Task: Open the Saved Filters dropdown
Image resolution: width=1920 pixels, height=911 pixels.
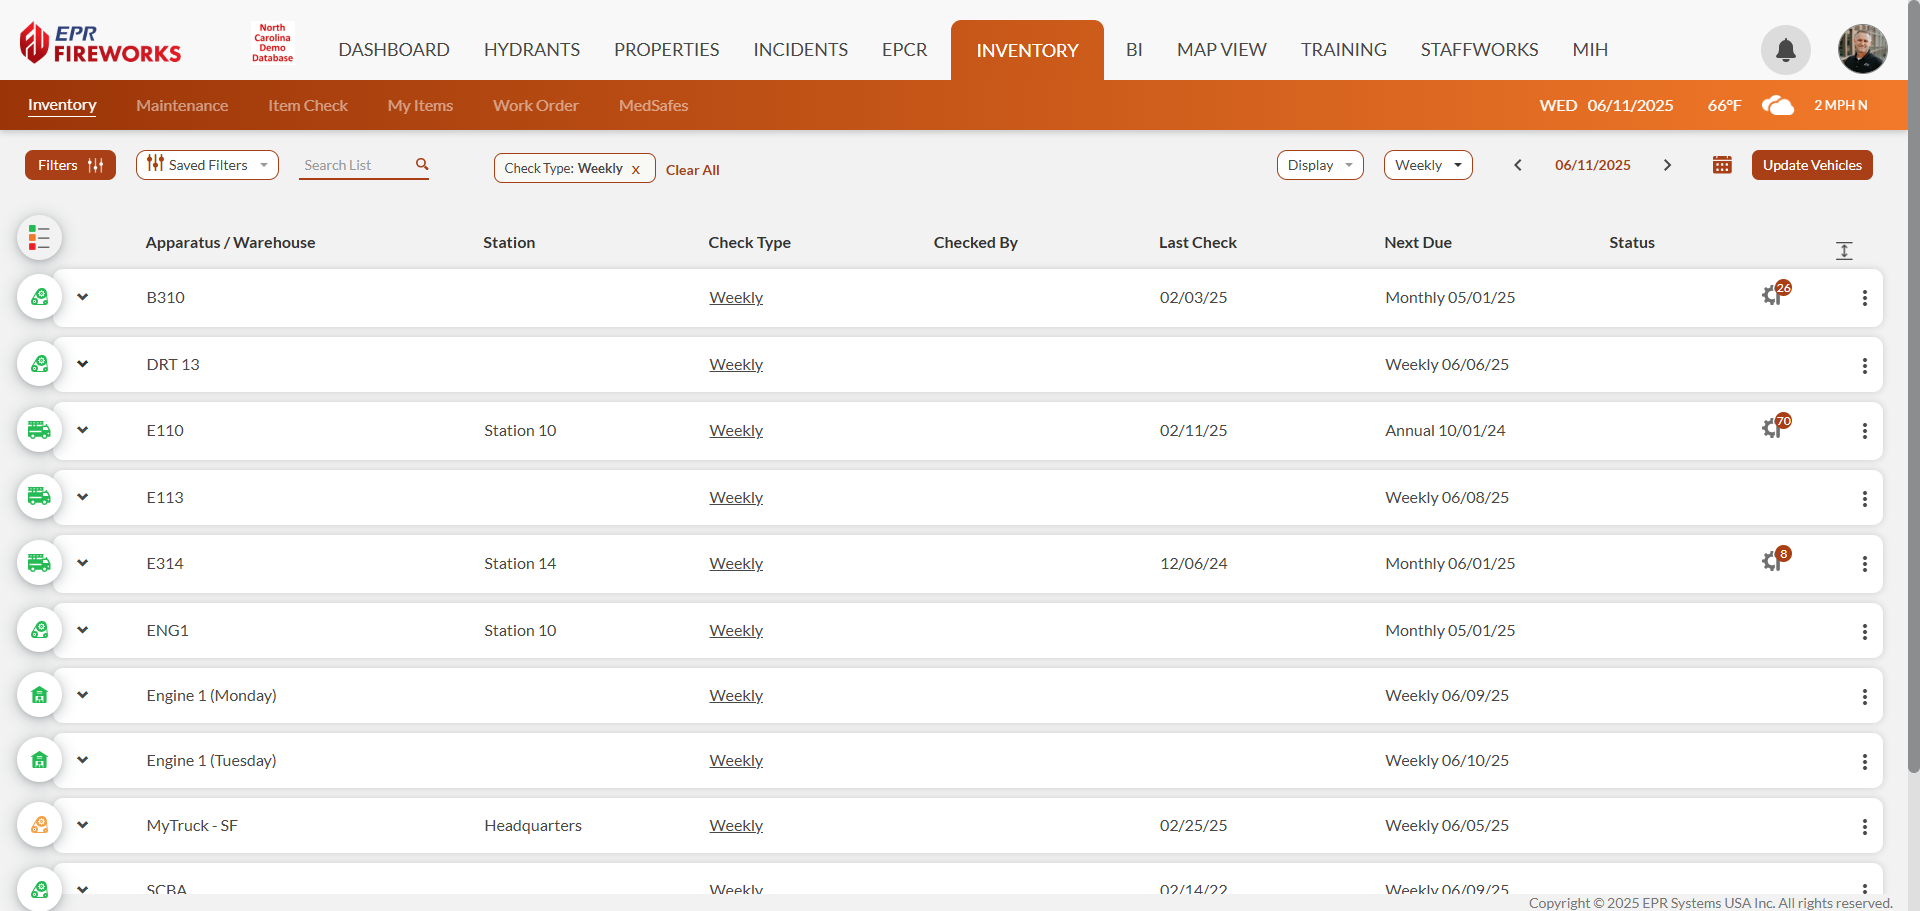Action: pos(206,164)
